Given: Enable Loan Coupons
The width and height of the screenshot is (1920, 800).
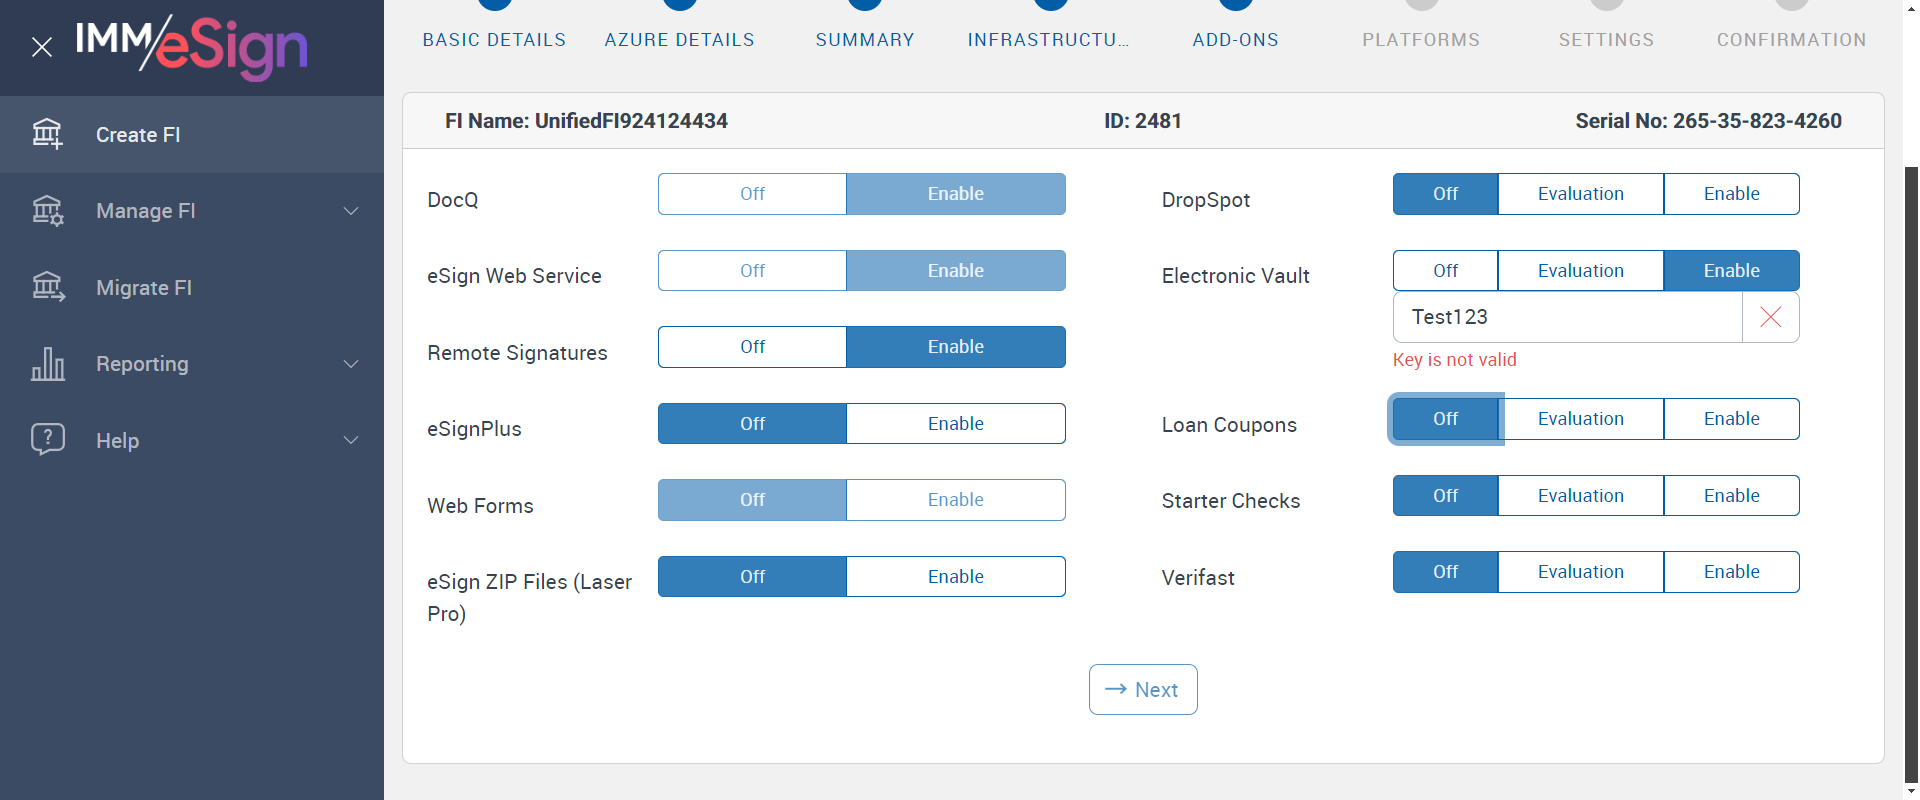Looking at the screenshot, I should pyautogui.click(x=1732, y=419).
